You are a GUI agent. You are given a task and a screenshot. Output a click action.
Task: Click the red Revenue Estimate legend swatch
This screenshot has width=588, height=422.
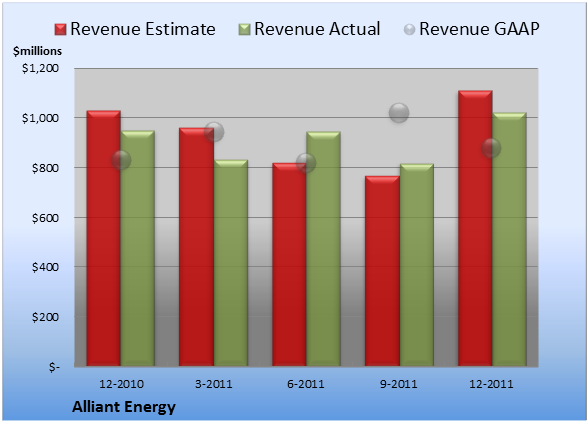coord(60,29)
